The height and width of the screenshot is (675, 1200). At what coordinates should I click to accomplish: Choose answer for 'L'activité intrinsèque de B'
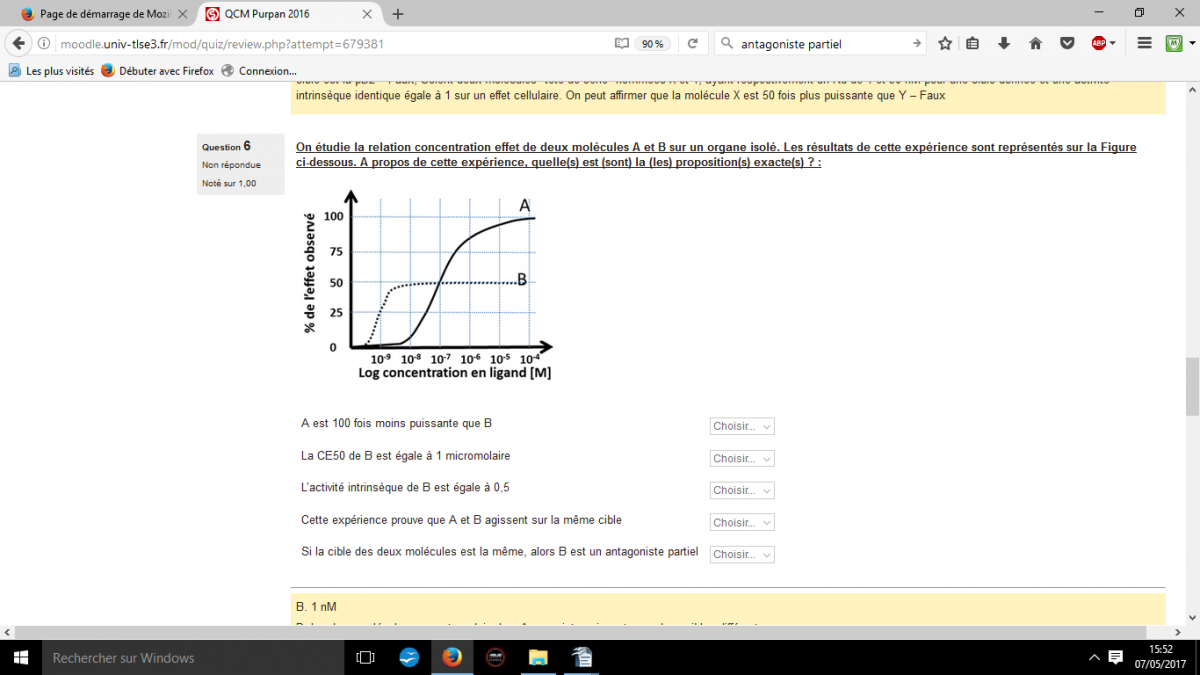click(742, 490)
